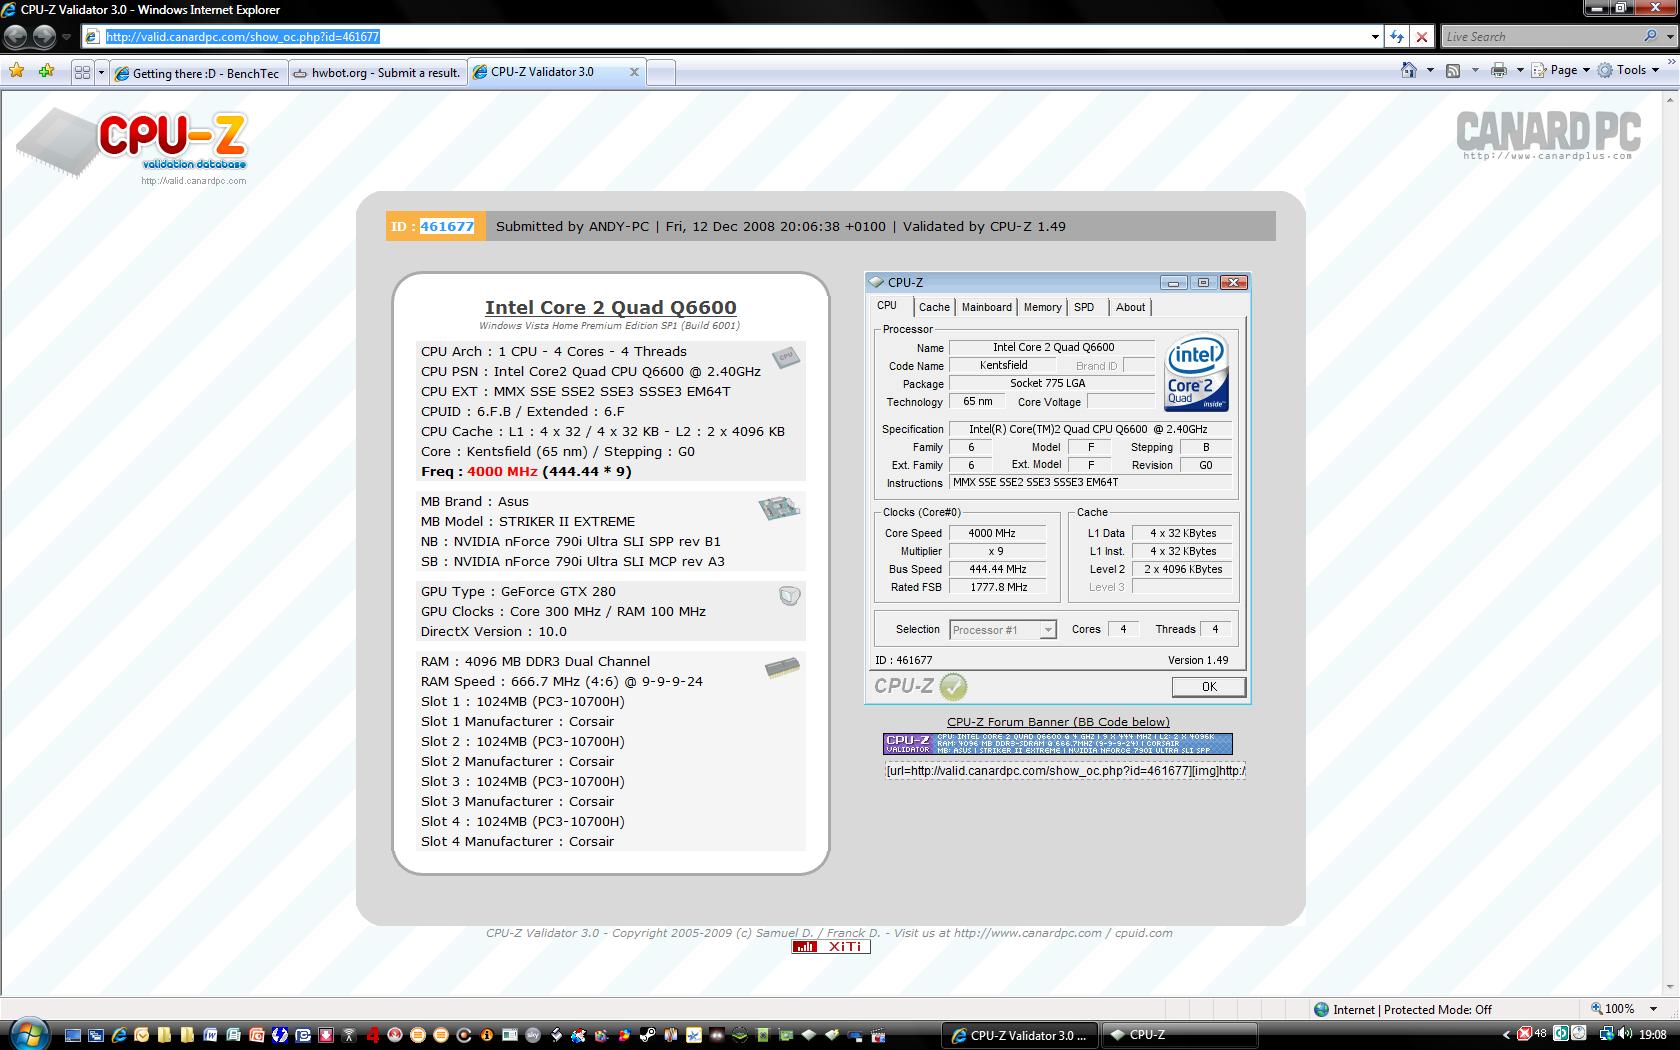Screen dimensions: 1680x1050
Task: Open a new blank browser tab
Action: coord(661,73)
